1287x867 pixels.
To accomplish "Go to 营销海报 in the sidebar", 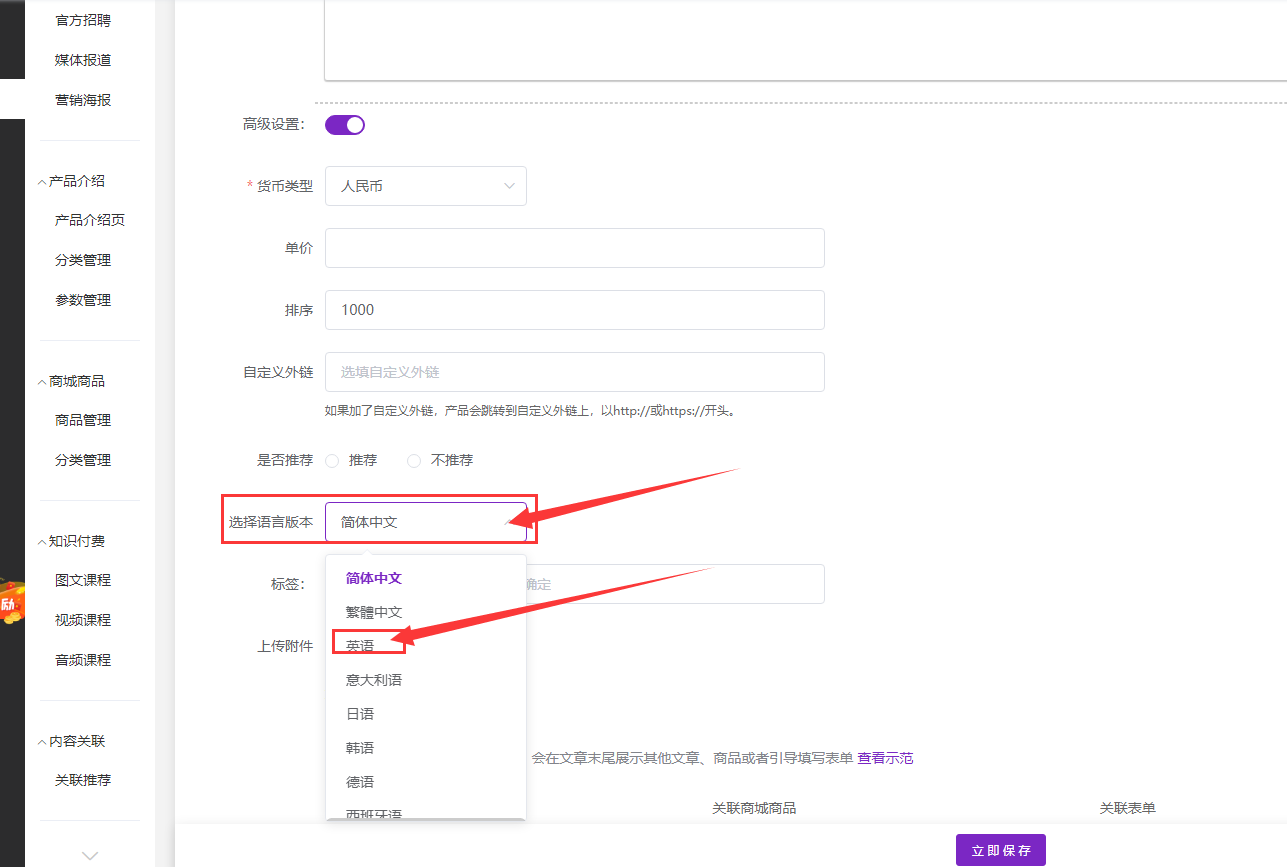I will [x=83, y=100].
